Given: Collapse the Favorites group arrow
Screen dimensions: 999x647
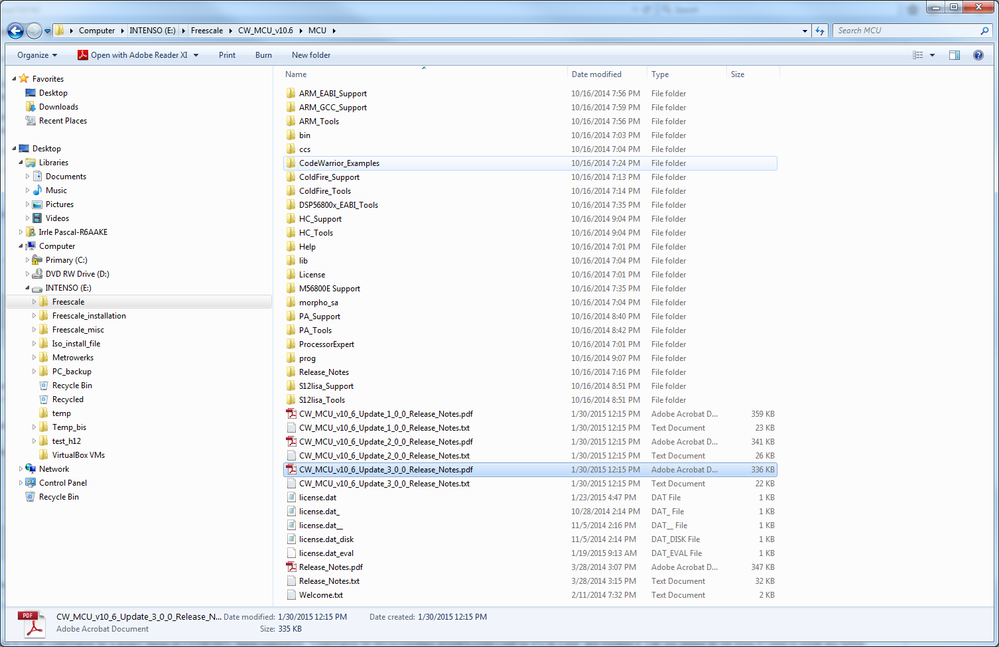Looking at the screenshot, I should (x=14, y=79).
